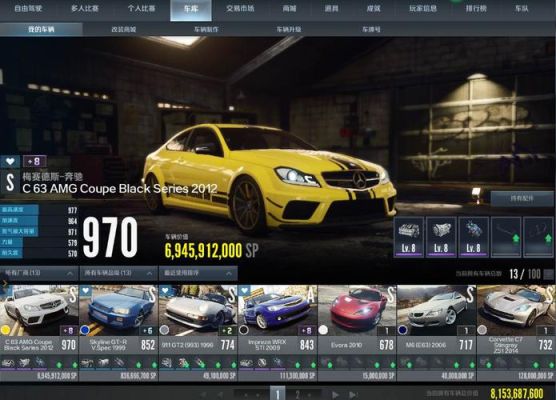Click the +8 badge on the Impreza WRX card
This screenshot has width=556, height=400.
click(x=307, y=330)
